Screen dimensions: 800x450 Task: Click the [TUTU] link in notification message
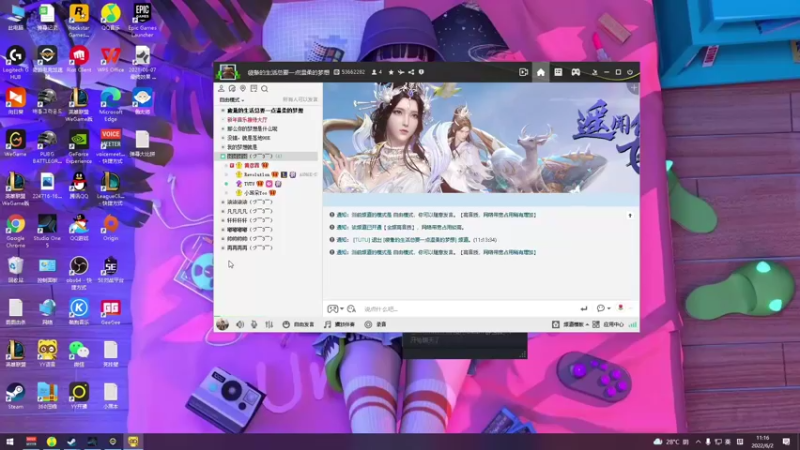[x=361, y=240]
